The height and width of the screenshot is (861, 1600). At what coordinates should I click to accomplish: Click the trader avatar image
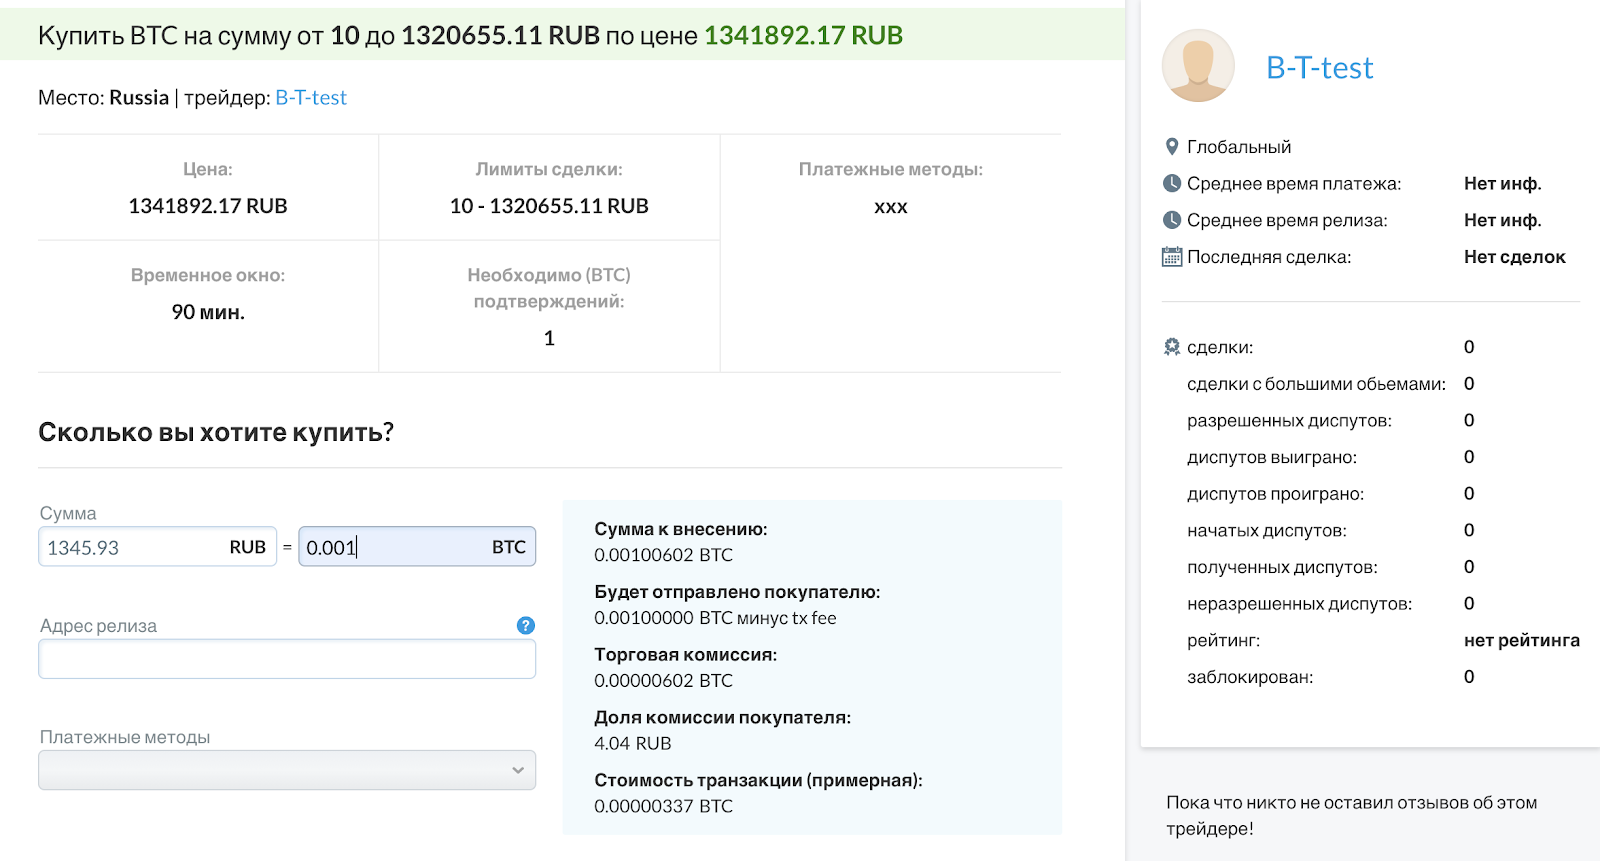(1197, 66)
